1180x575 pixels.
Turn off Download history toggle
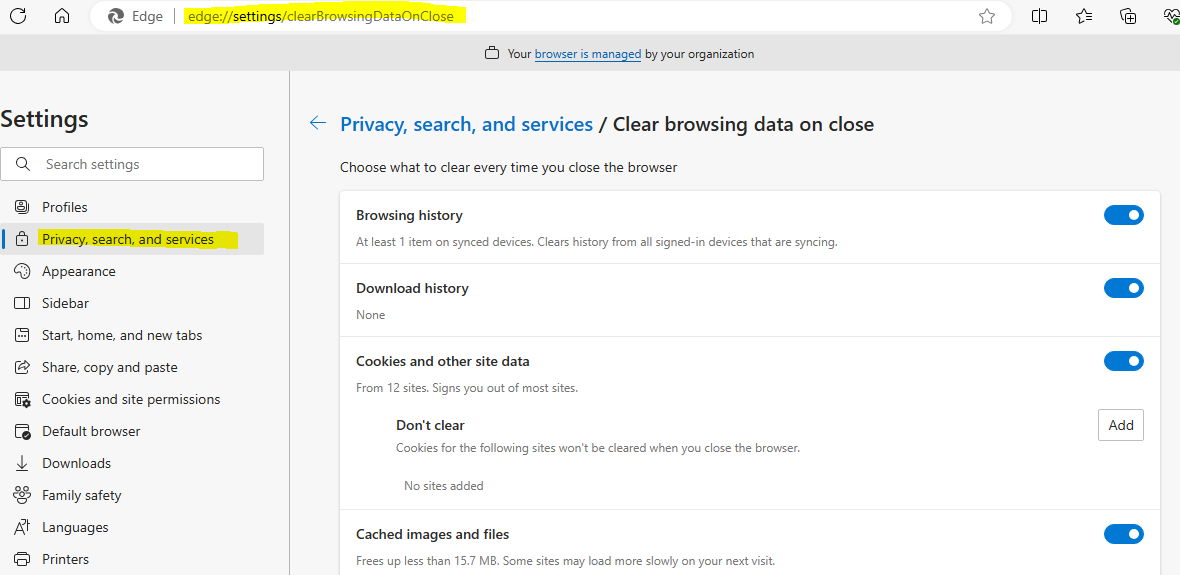(1124, 288)
